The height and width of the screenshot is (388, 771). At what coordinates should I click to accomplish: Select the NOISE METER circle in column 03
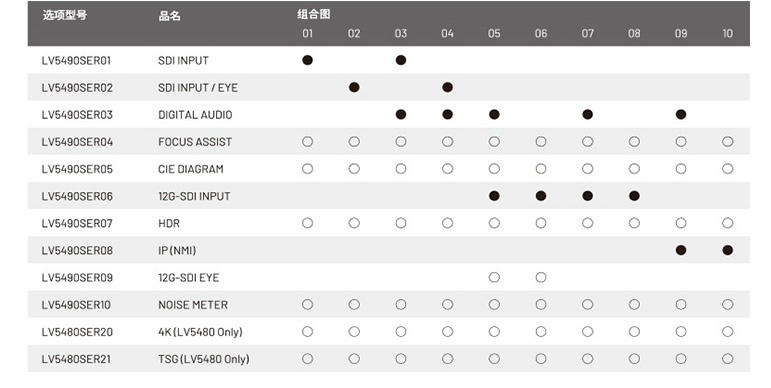[x=401, y=304]
